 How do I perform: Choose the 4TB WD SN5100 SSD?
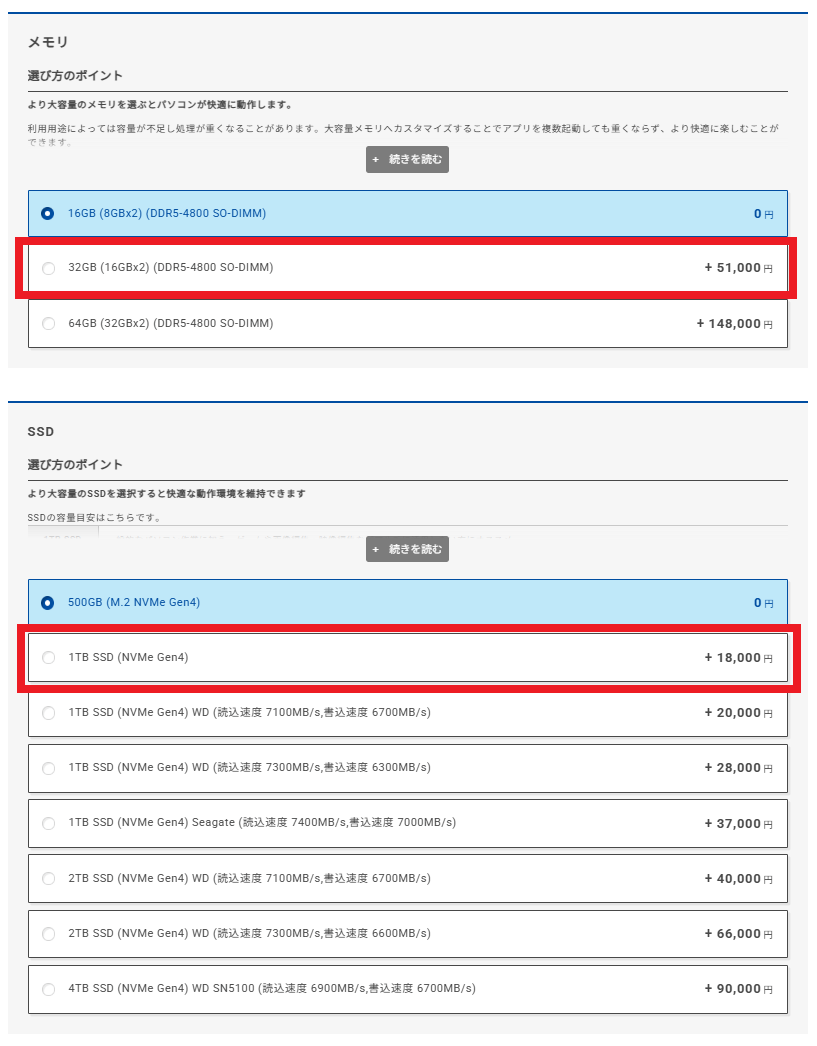point(48,989)
